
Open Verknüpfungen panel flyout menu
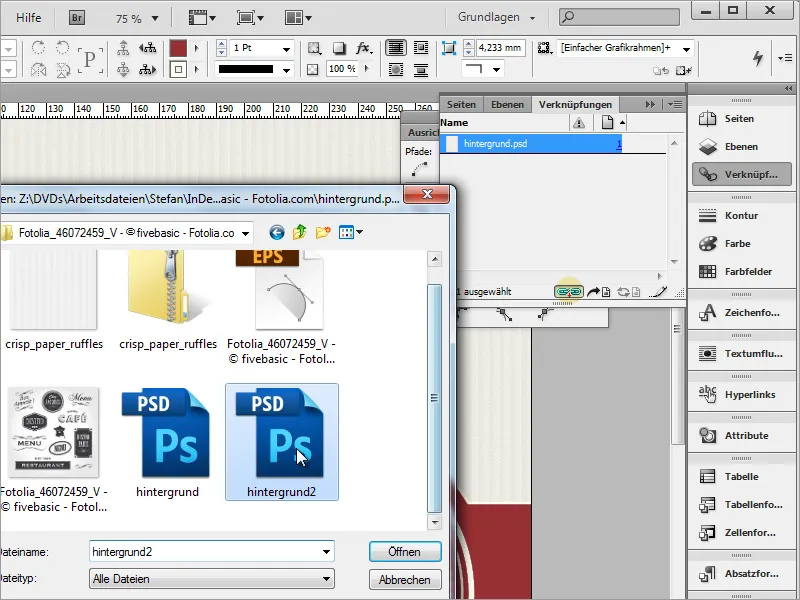675,105
